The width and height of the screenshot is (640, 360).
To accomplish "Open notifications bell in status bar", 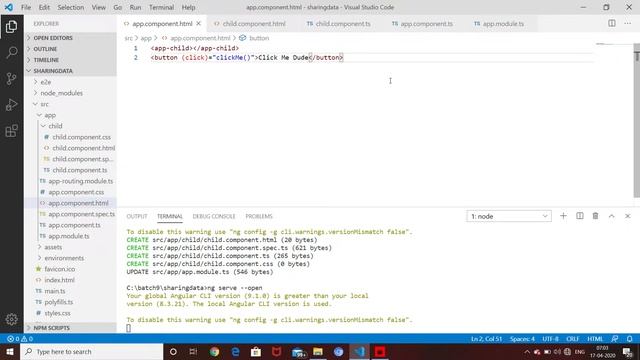I will pyautogui.click(x=629, y=339).
